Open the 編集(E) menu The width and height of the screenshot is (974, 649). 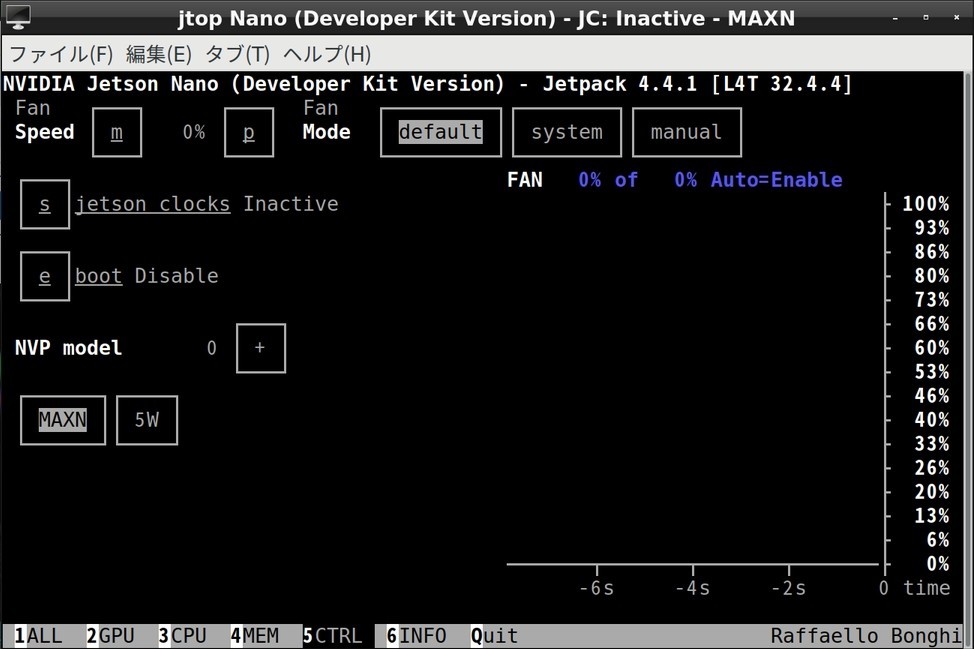(x=158, y=54)
